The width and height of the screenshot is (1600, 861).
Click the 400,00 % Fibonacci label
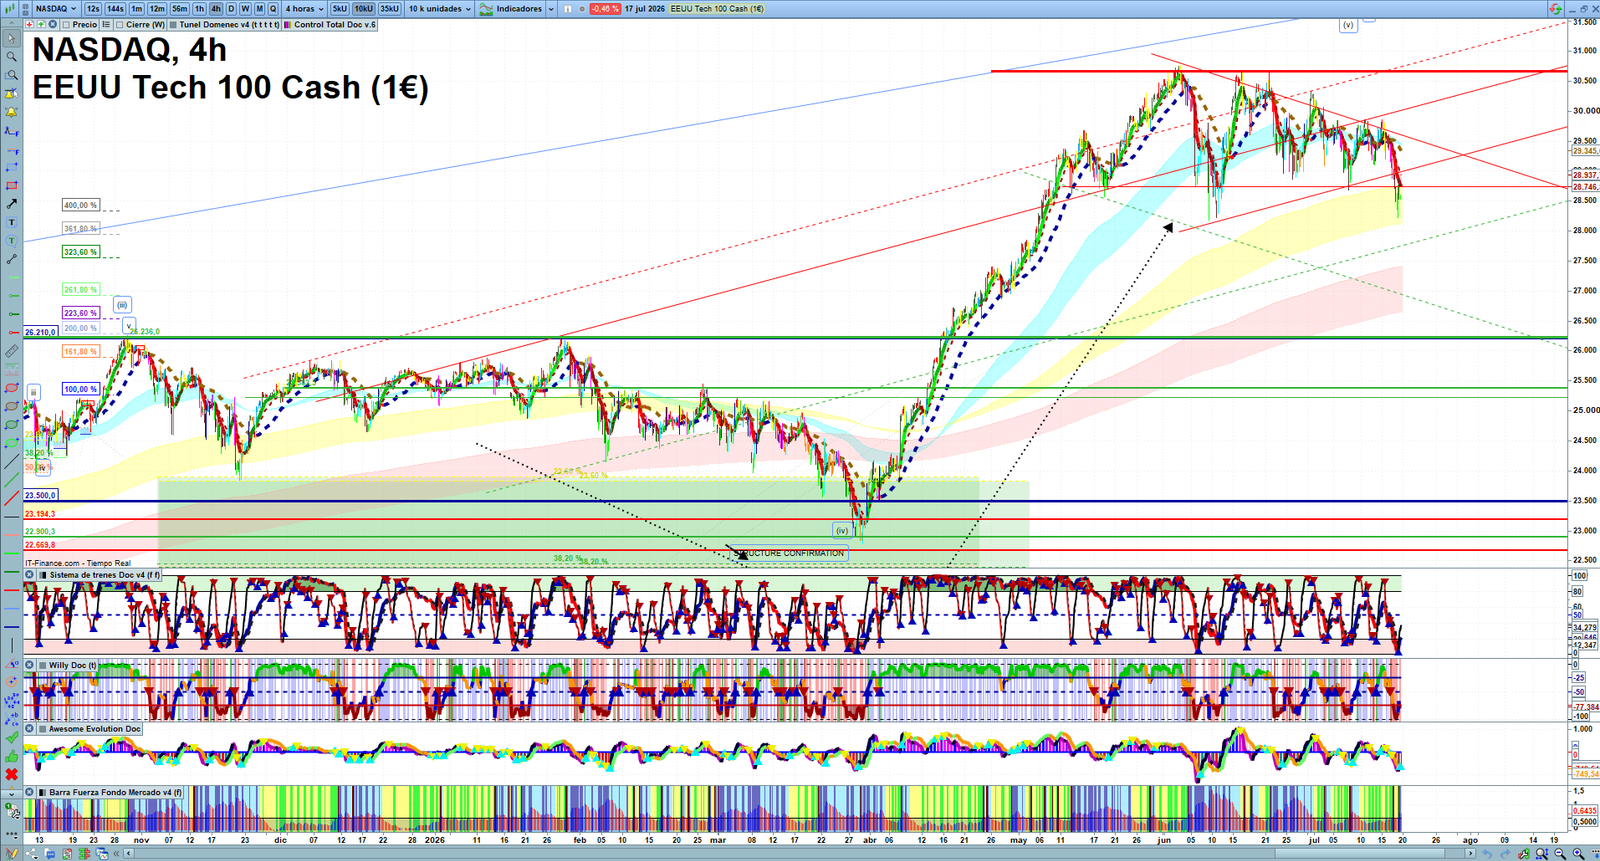81,205
